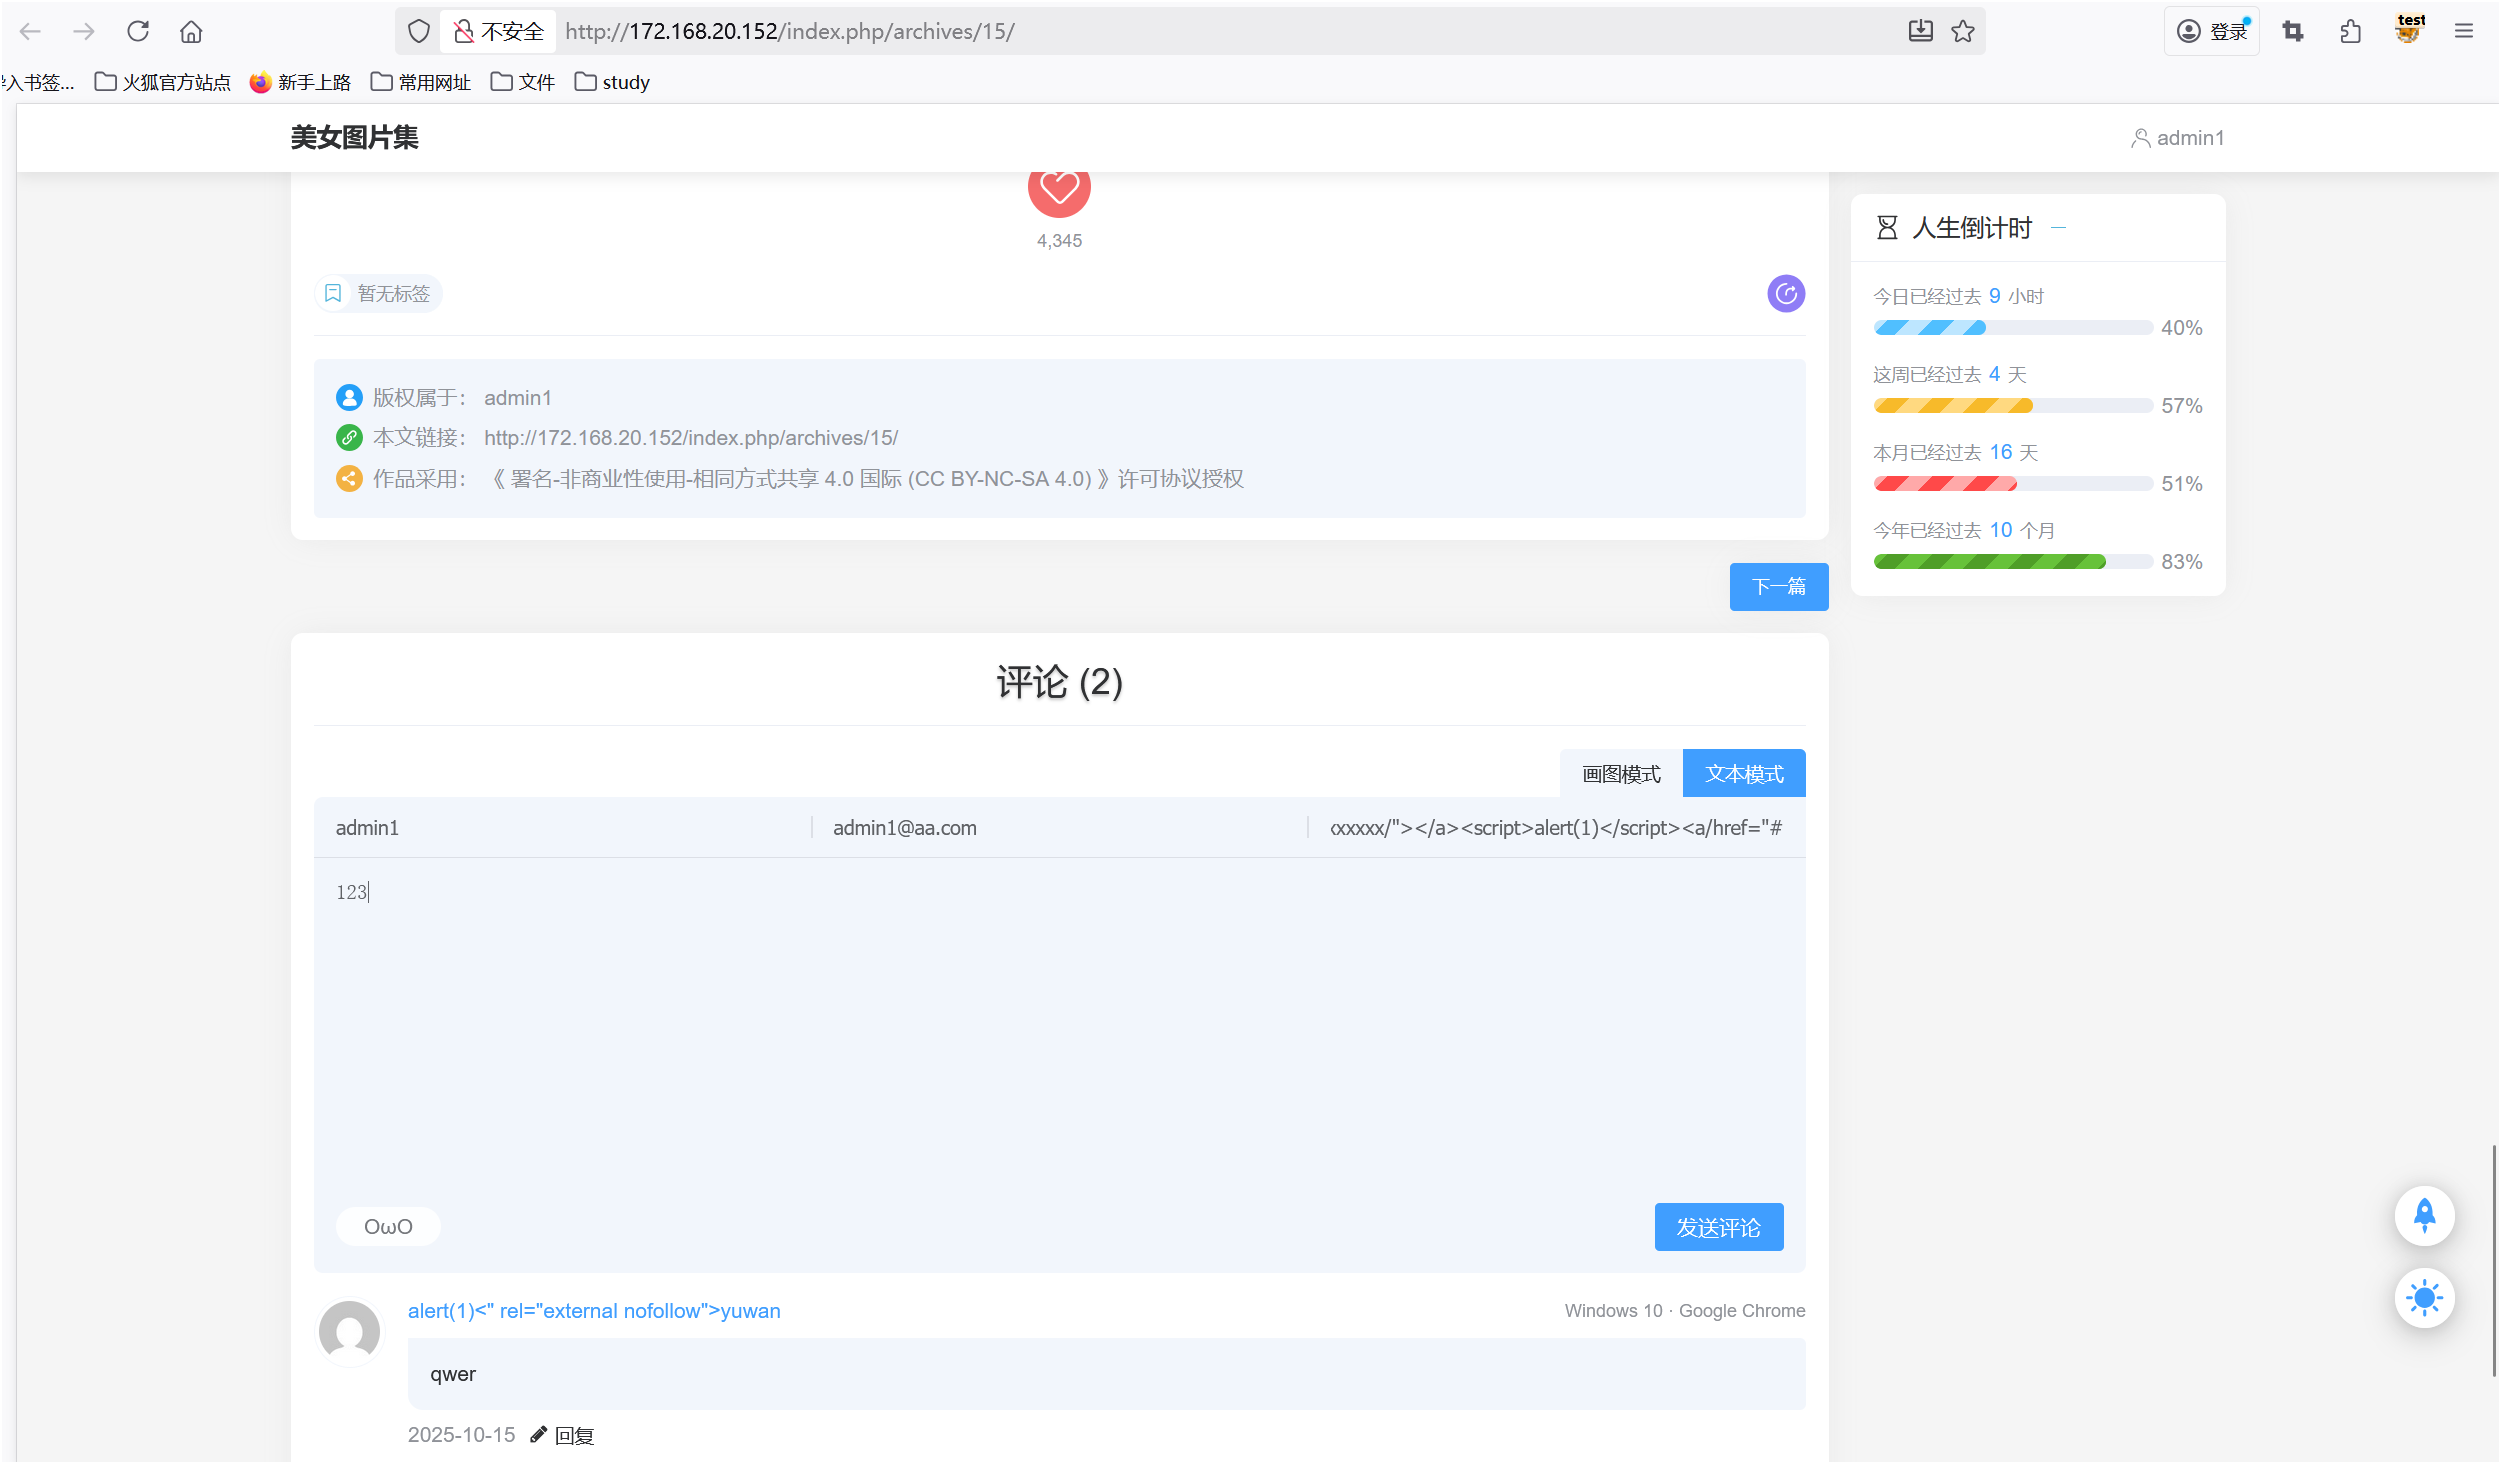Click the browser reload icon

(x=138, y=32)
